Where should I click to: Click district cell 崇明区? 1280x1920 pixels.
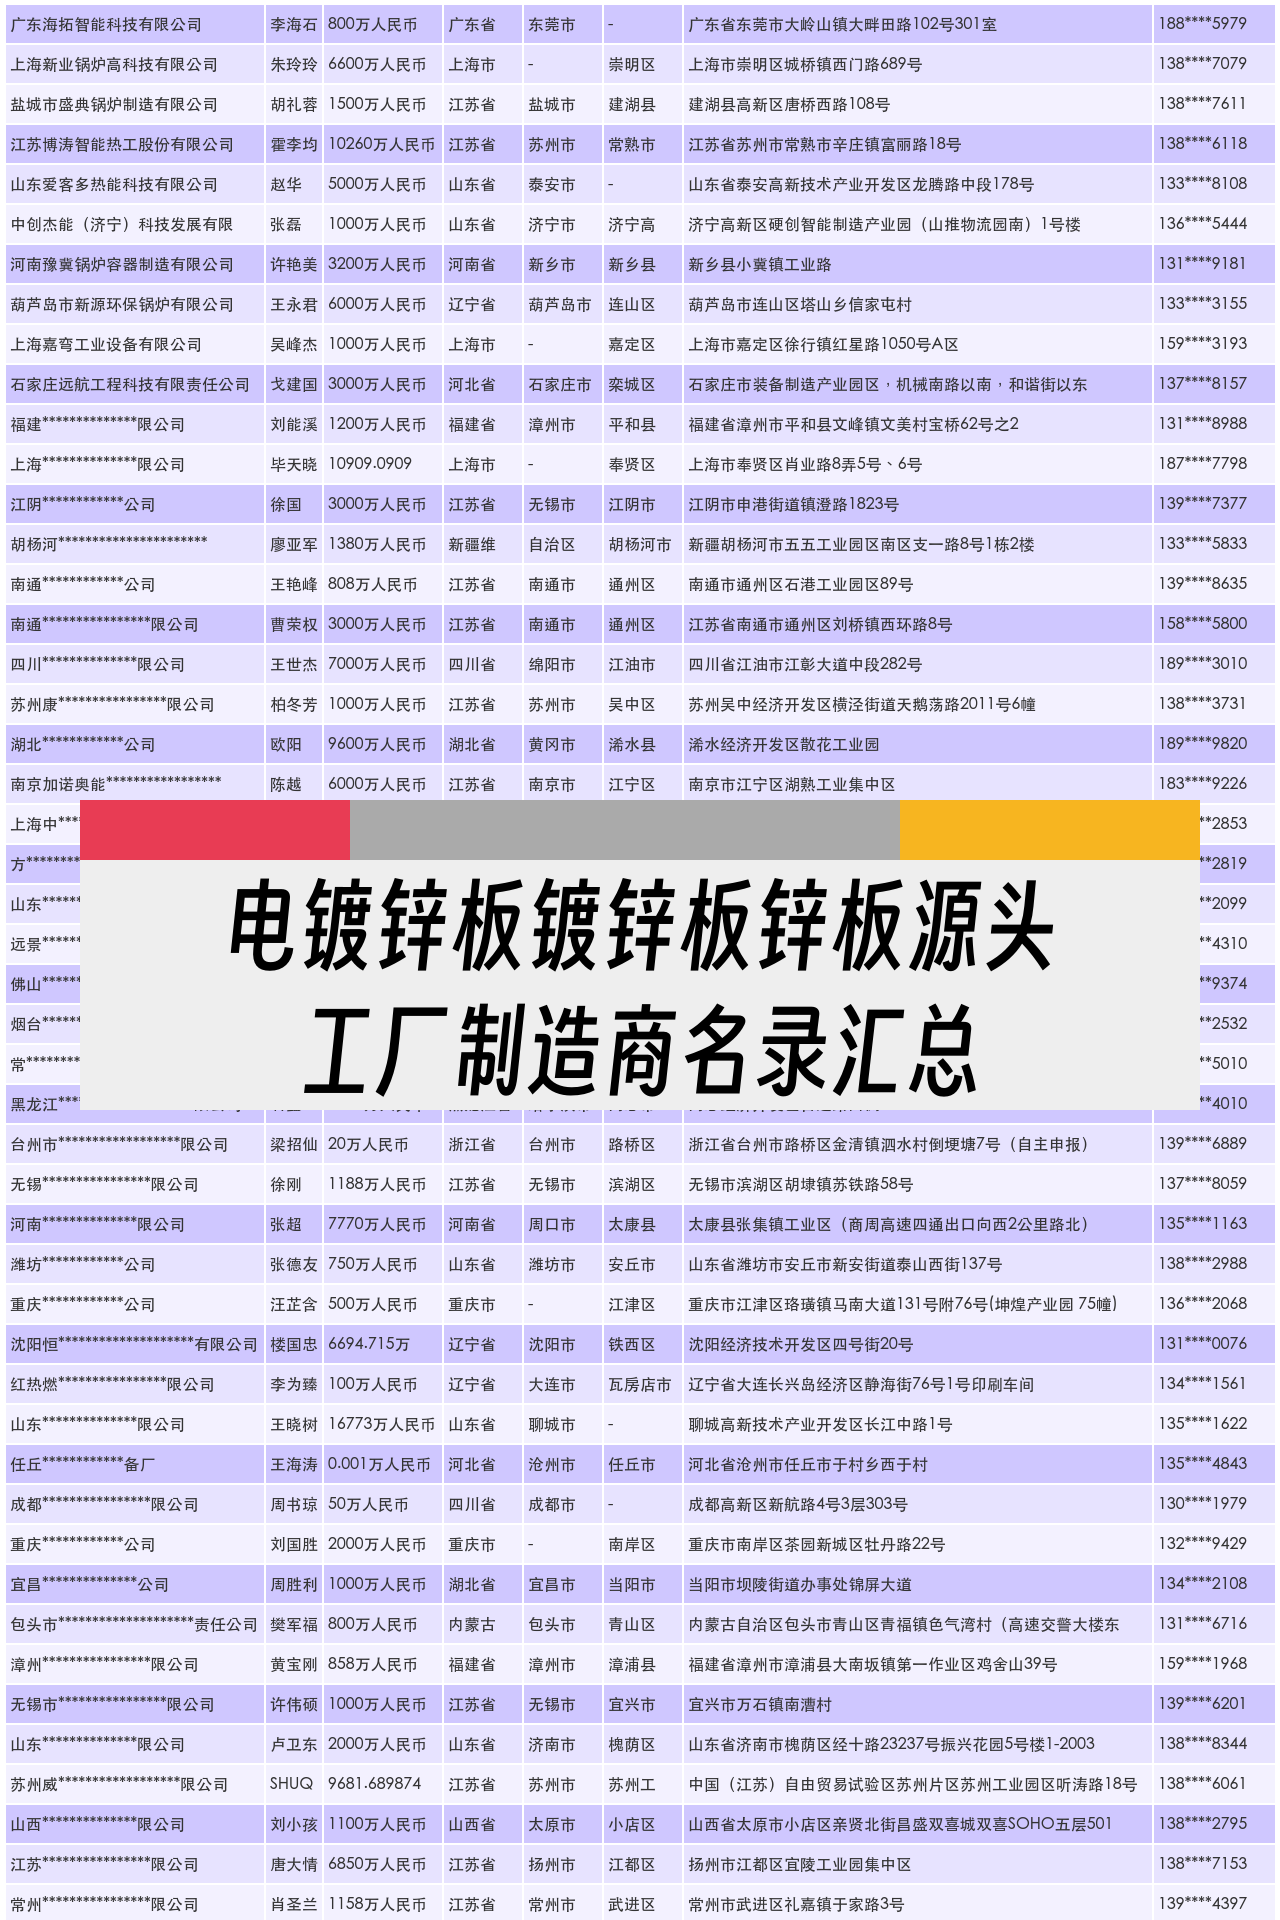click(x=632, y=64)
